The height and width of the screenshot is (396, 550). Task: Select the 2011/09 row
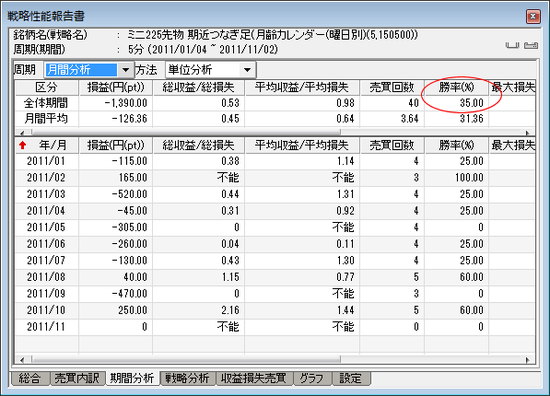coord(275,294)
